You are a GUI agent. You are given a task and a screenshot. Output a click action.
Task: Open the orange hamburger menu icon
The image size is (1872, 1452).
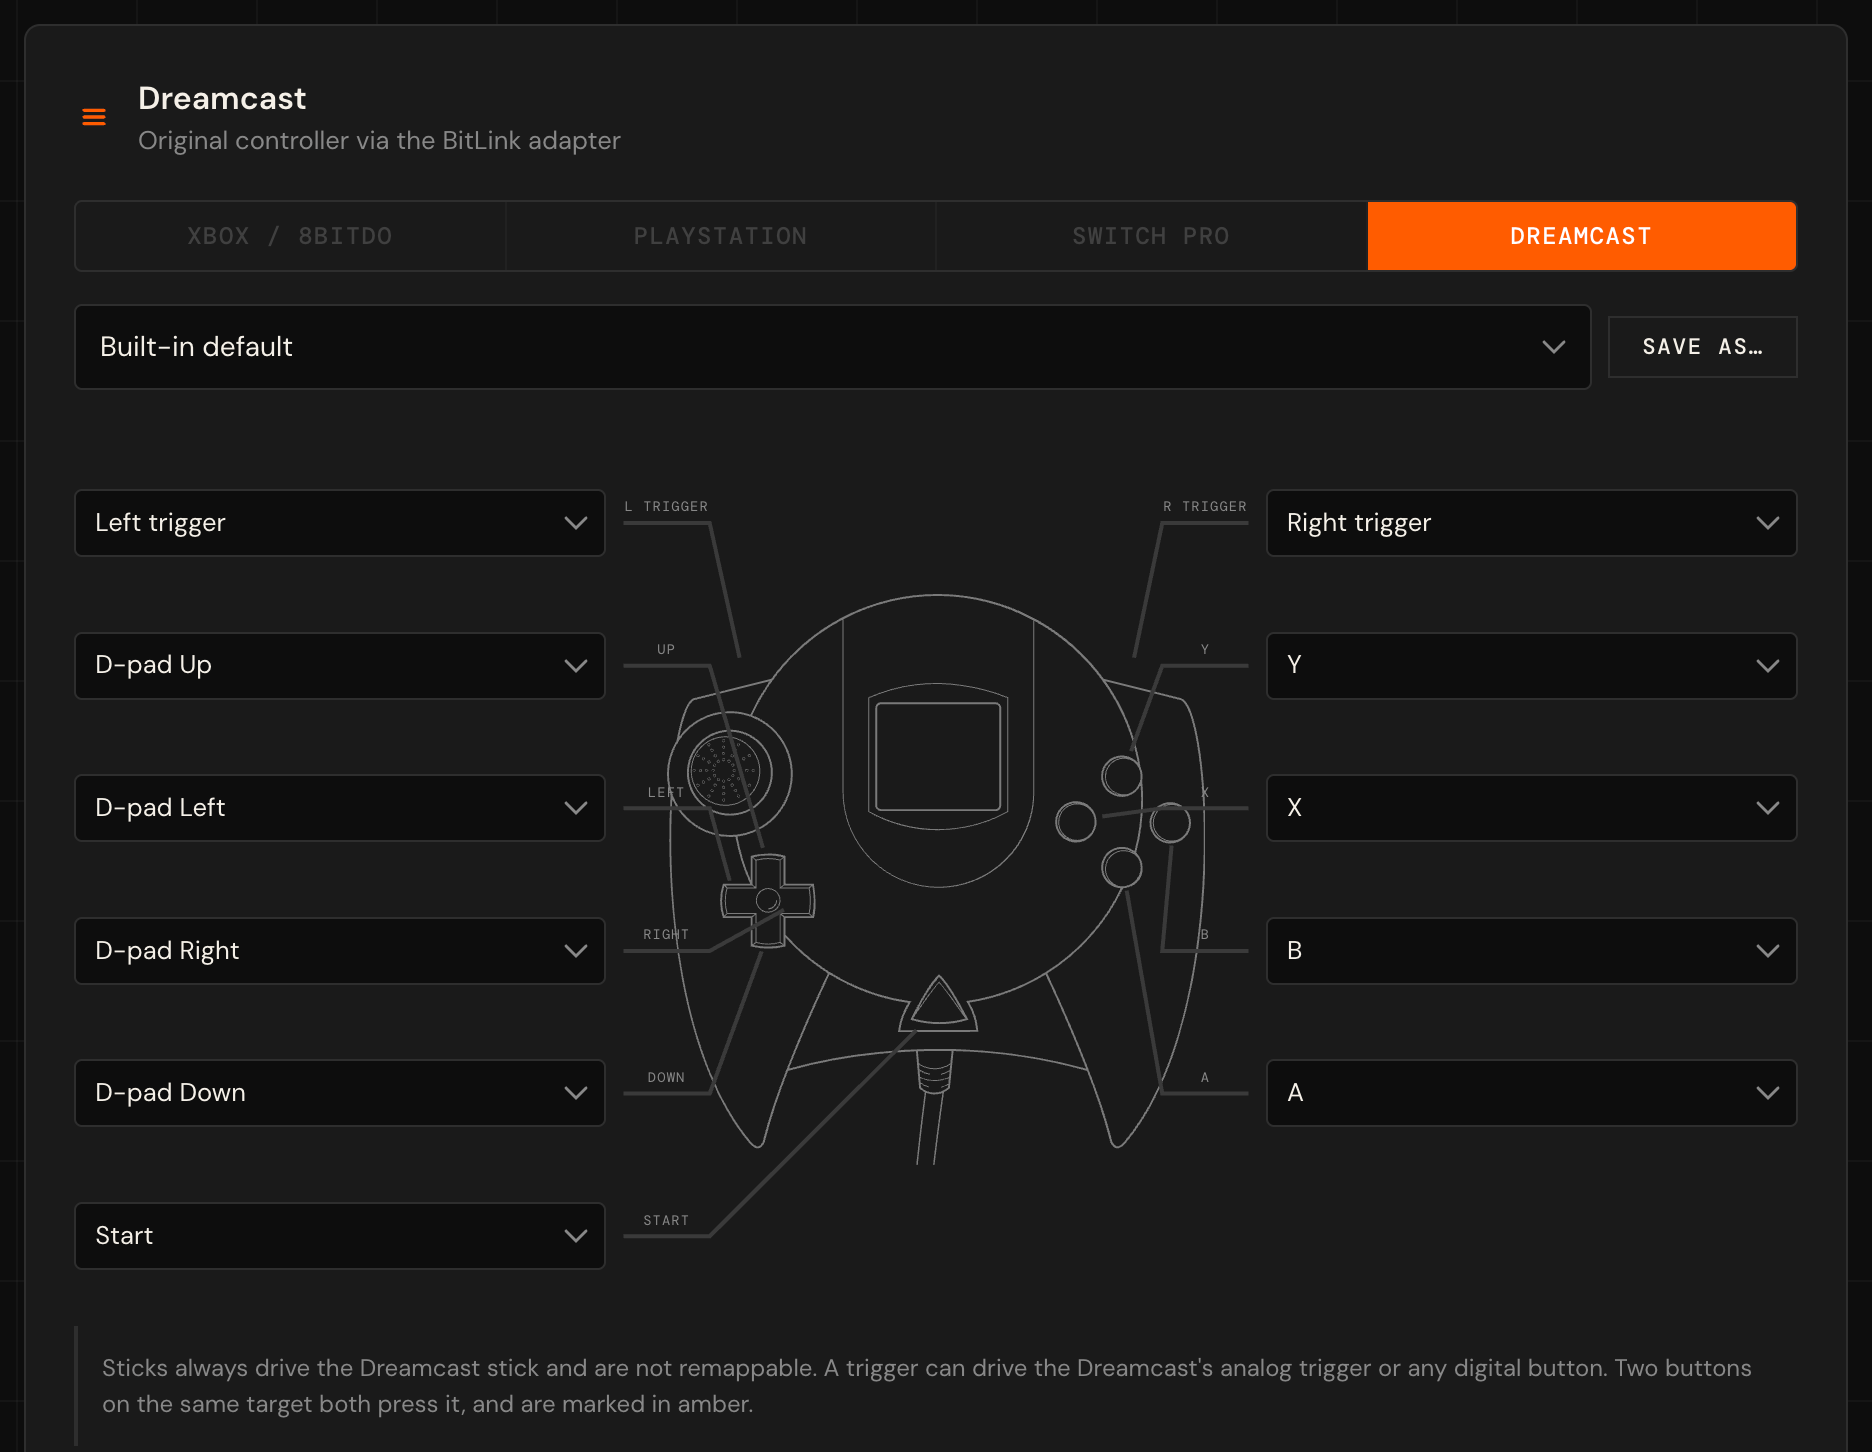point(94,117)
